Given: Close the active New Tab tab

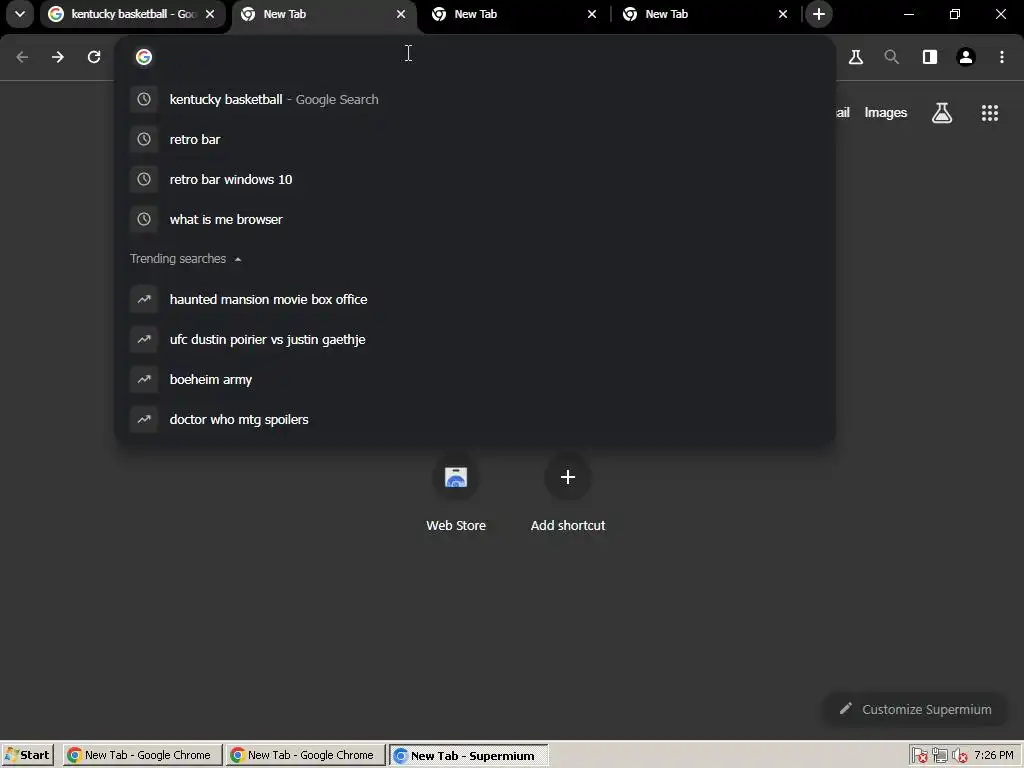Looking at the screenshot, I should [401, 14].
